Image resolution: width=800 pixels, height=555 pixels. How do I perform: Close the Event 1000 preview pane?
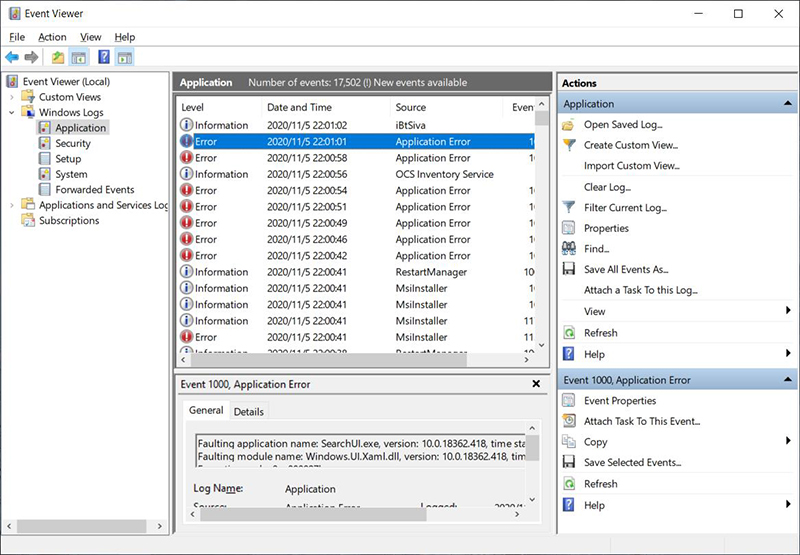pyautogui.click(x=535, y=384)
